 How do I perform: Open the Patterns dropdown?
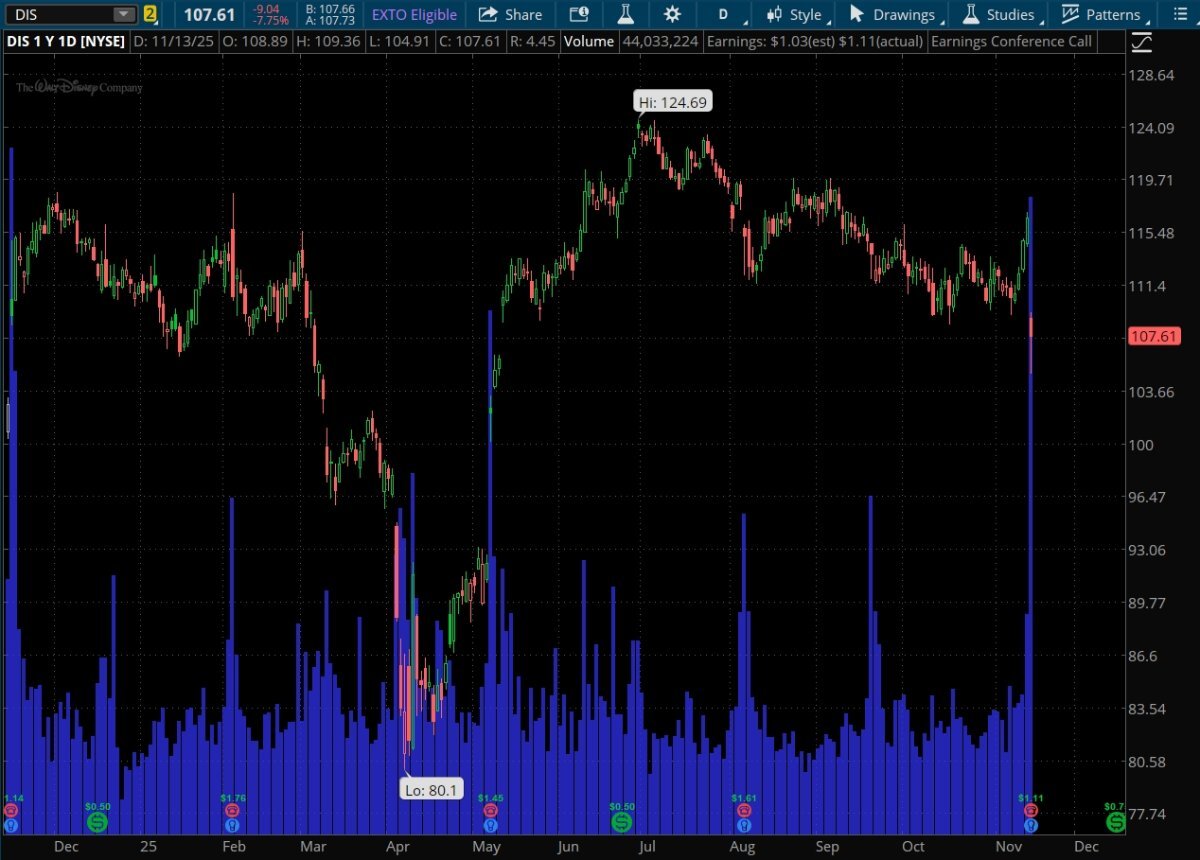(x=1101, y=15)
